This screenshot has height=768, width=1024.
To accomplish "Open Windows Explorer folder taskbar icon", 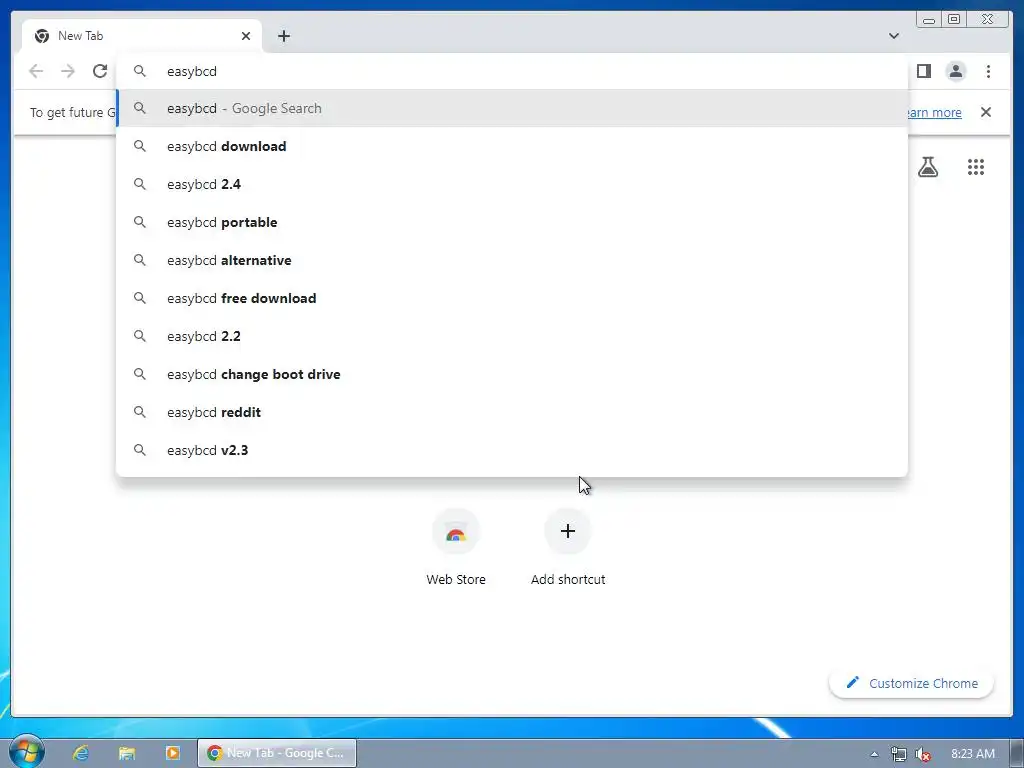I will [127, 753].
